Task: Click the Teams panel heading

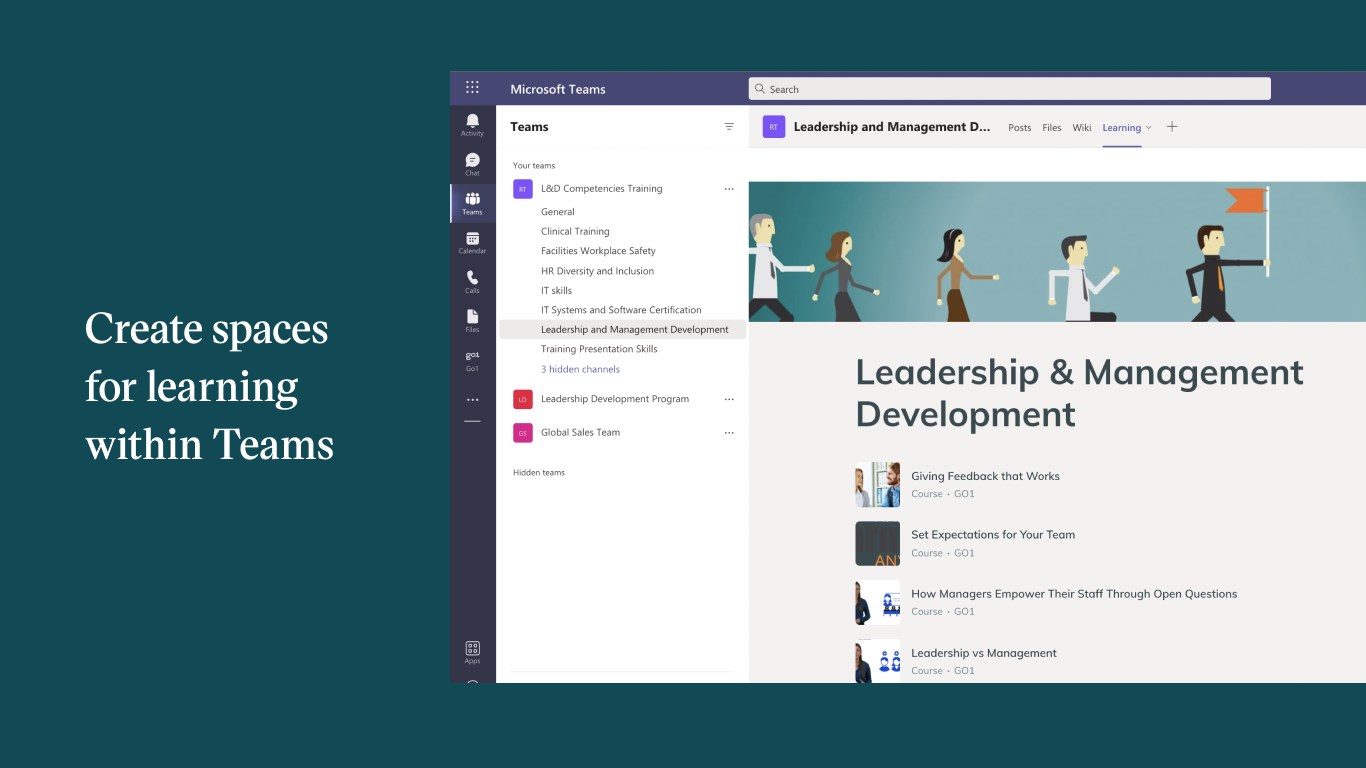Action: [x=529, y=127]
